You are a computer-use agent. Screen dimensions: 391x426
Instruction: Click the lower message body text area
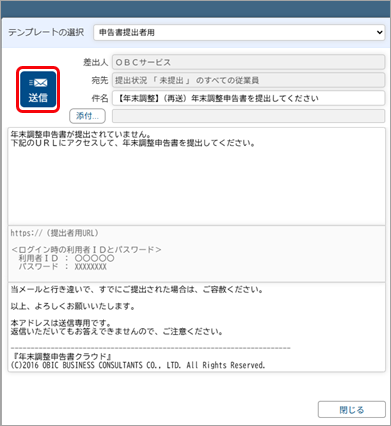pos(196,327)
